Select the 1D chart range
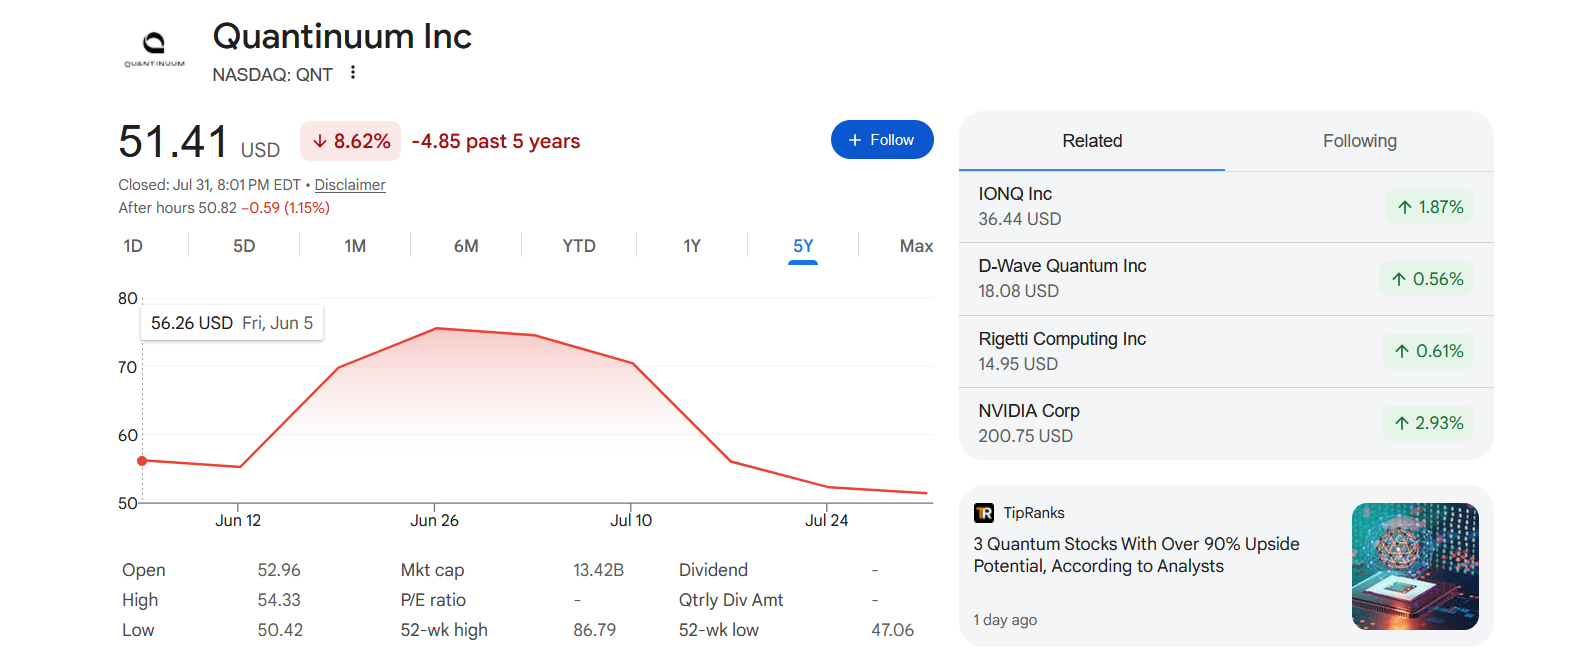The image size is (1585, 662). (133, 246)
